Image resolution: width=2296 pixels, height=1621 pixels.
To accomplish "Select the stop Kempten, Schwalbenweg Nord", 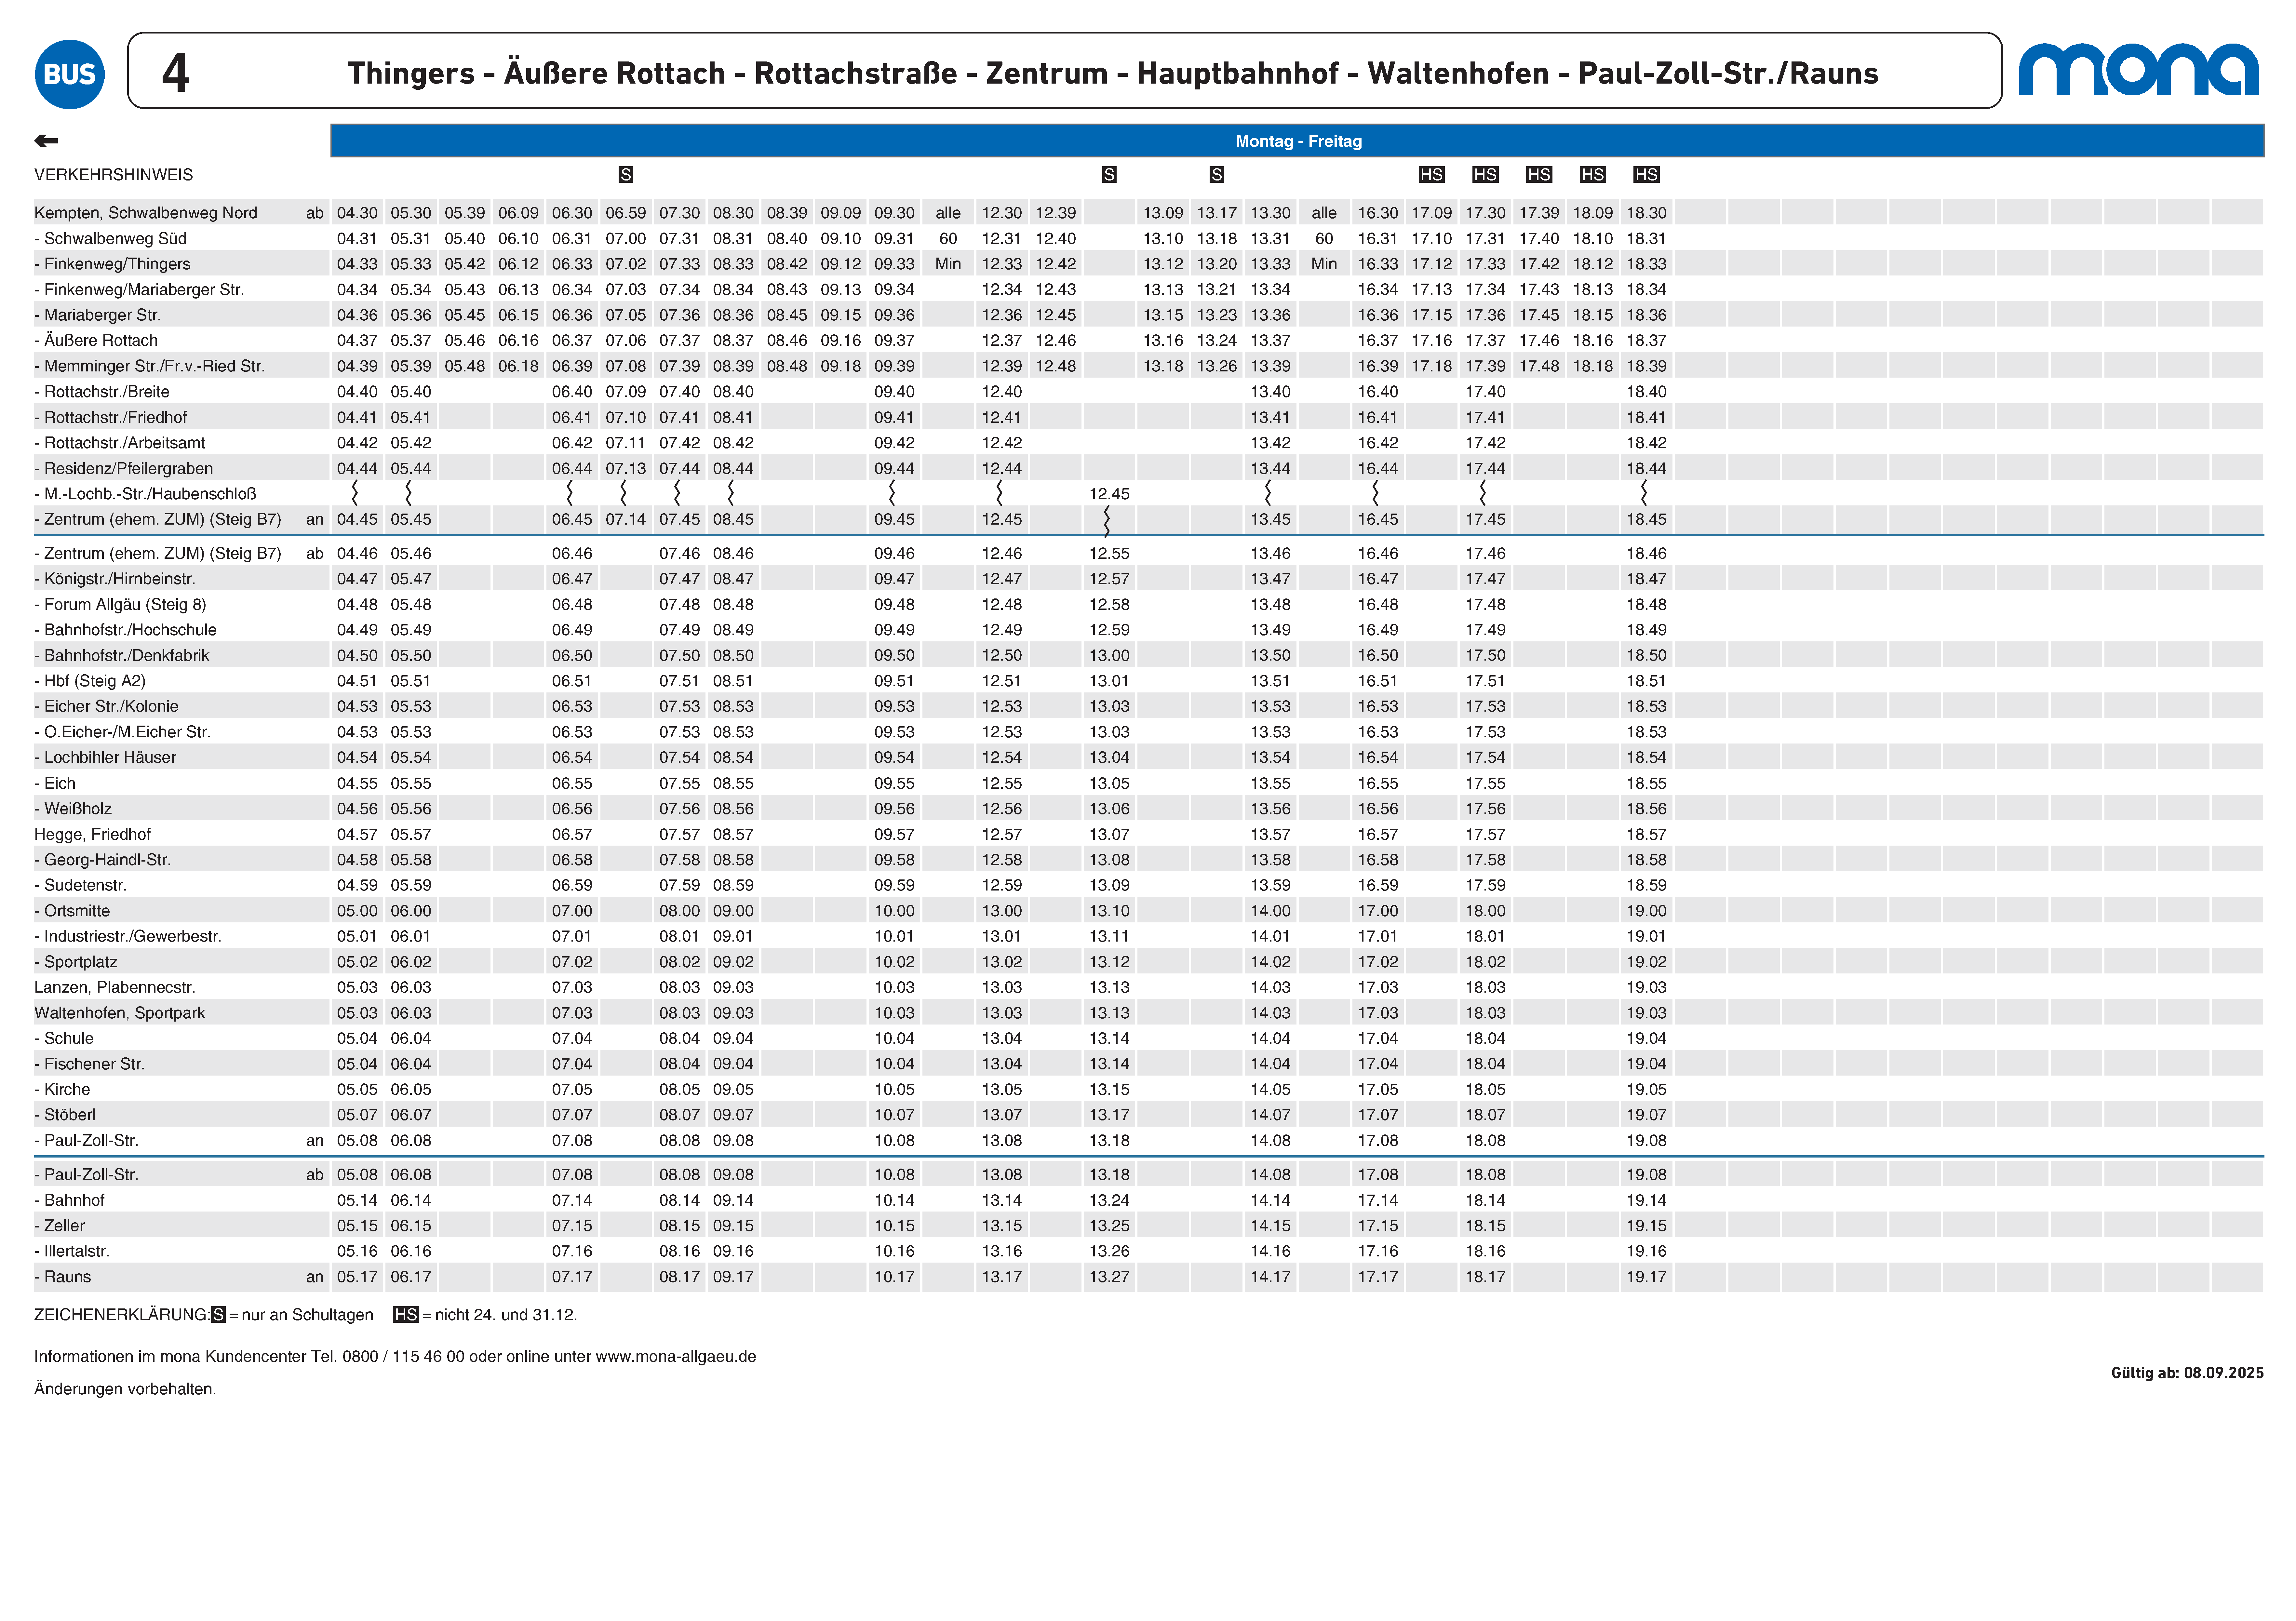I will tap(146, 213).
